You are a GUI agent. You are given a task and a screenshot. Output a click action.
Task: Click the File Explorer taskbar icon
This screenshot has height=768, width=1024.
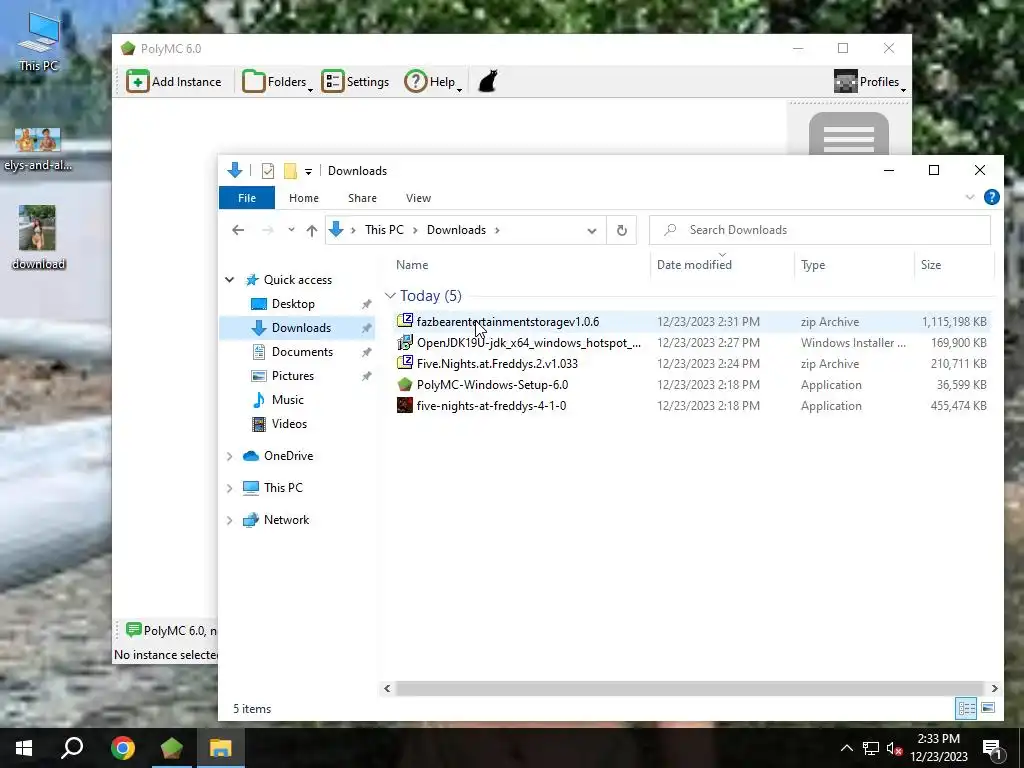click(220, 748)
